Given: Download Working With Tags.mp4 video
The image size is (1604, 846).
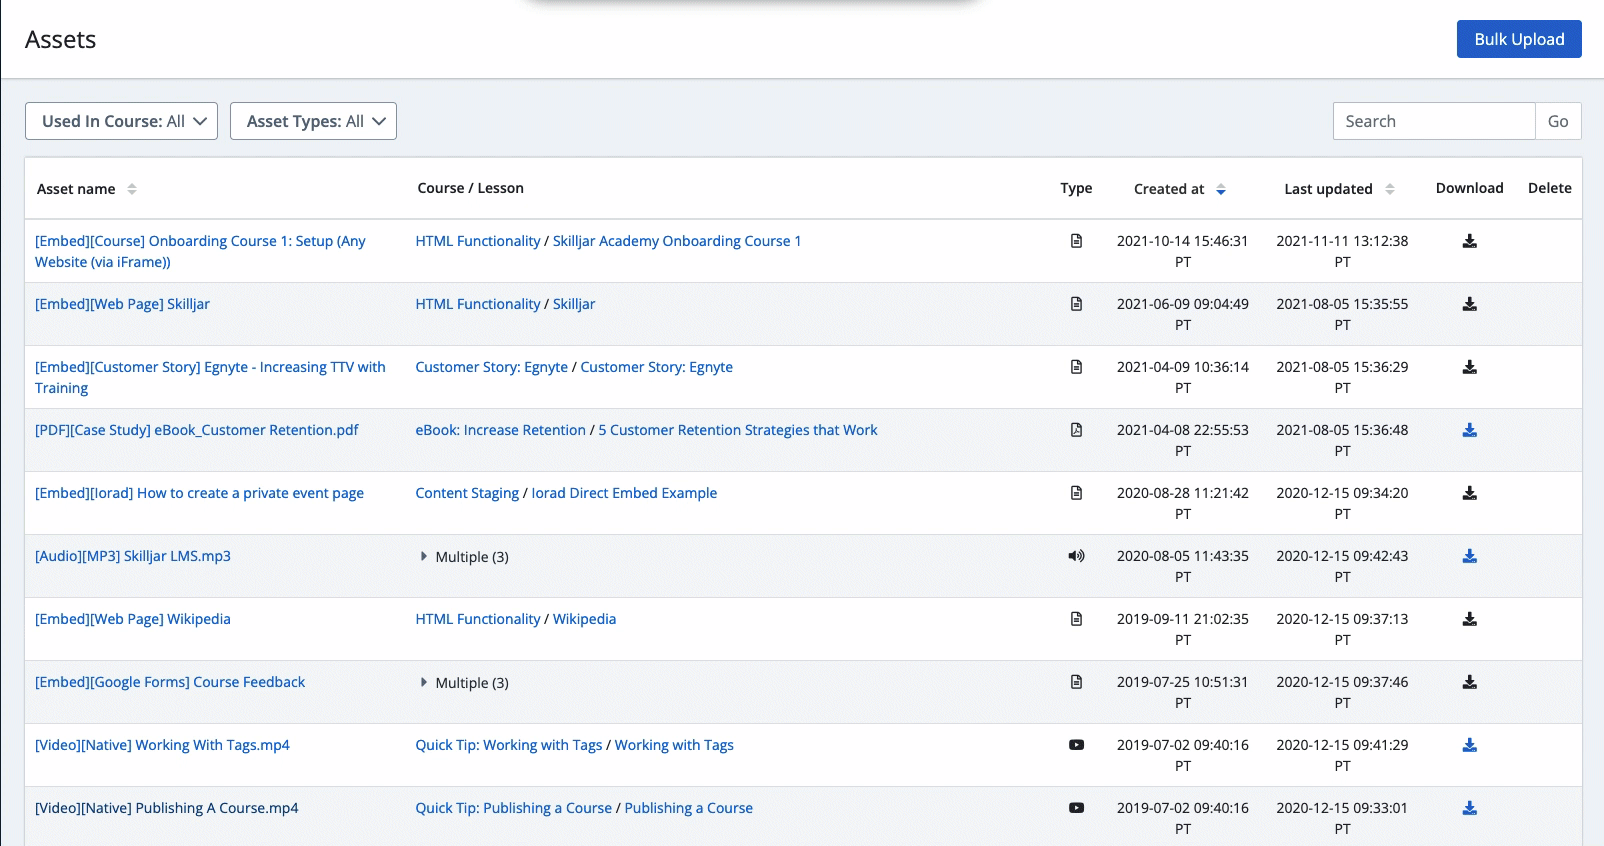Looking at the screenshot, I should coord(1469,745).
